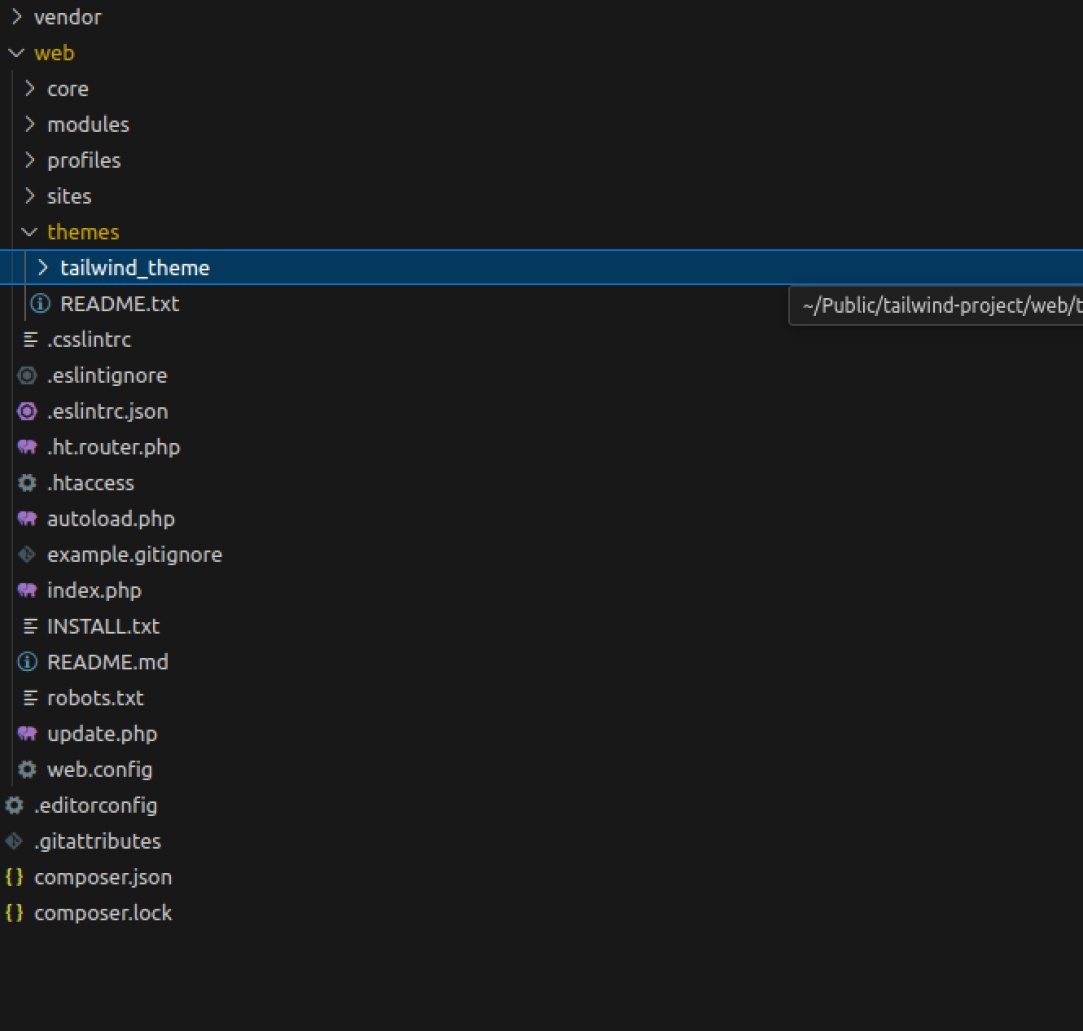Click the ESLint icon beside .eslintrc.json
The height and width of the screenshot is (1031, 1083).
pyautogui.click(x=27, y=411)
